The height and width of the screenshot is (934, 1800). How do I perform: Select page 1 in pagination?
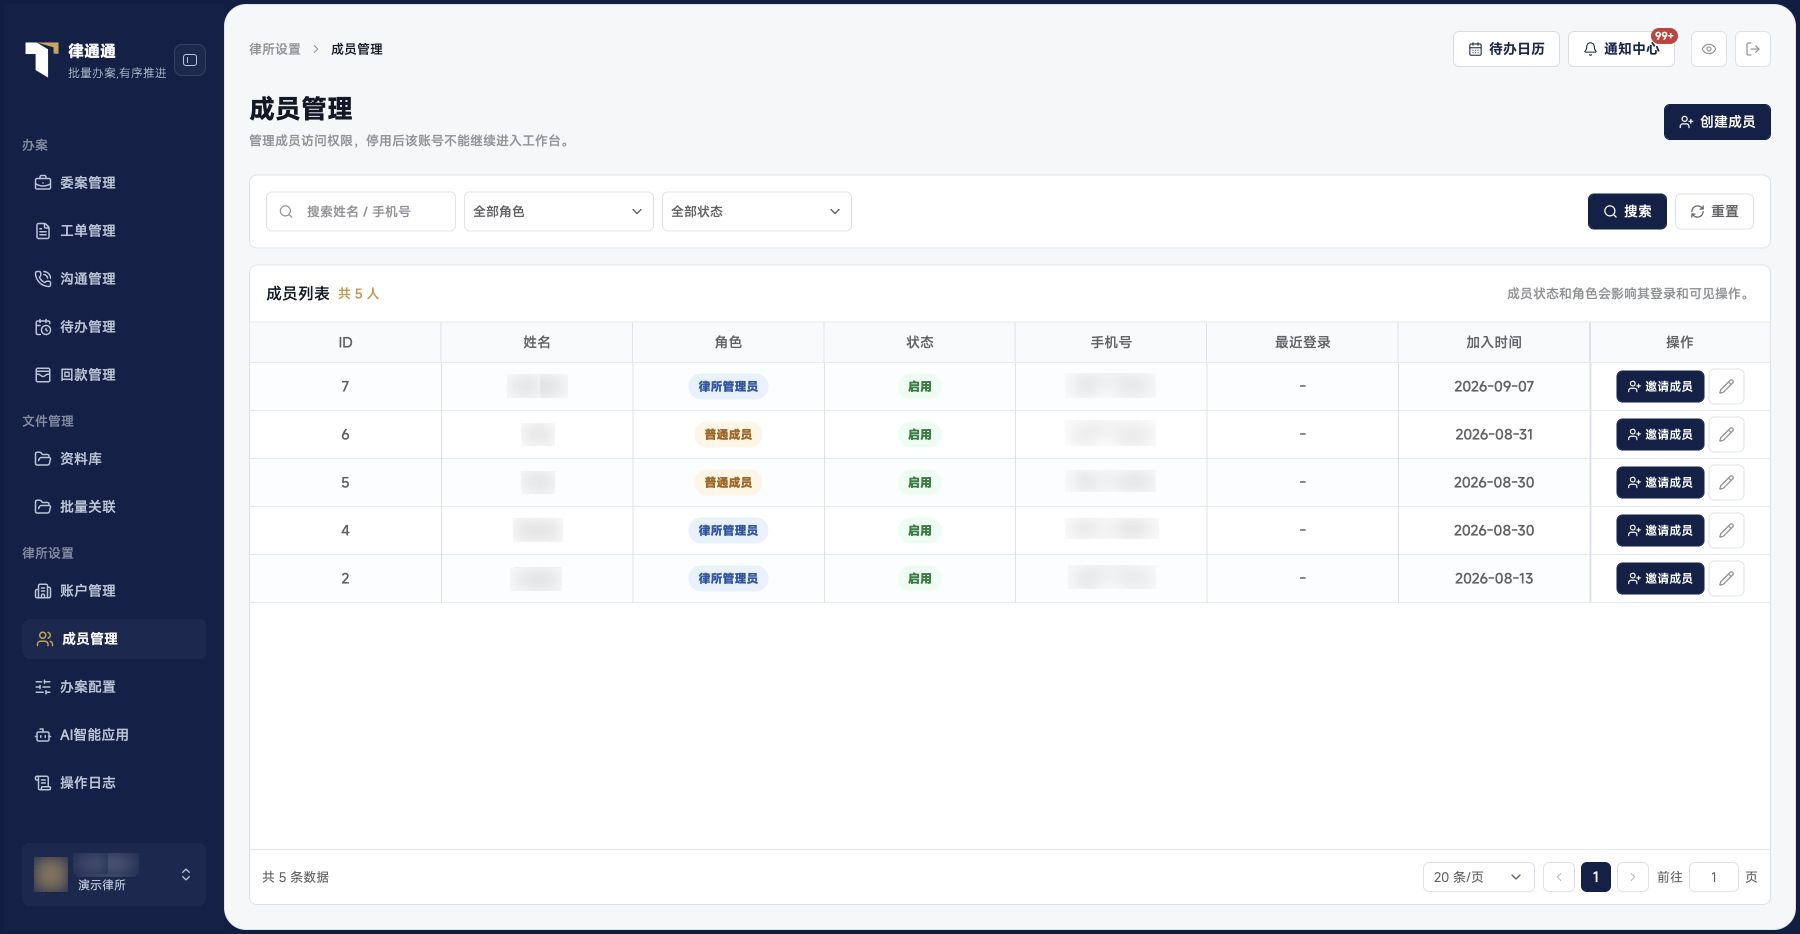[1595, 877]
